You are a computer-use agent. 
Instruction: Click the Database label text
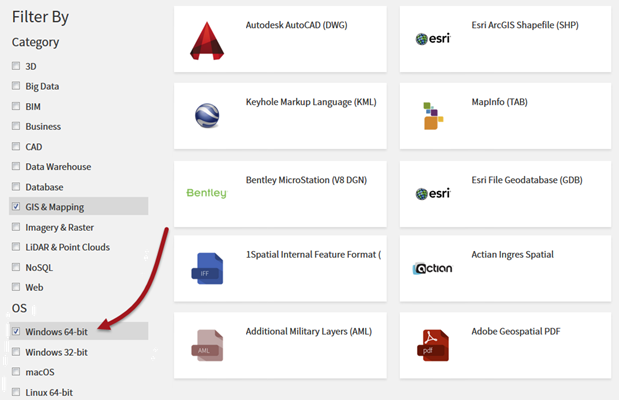(44, 187)
